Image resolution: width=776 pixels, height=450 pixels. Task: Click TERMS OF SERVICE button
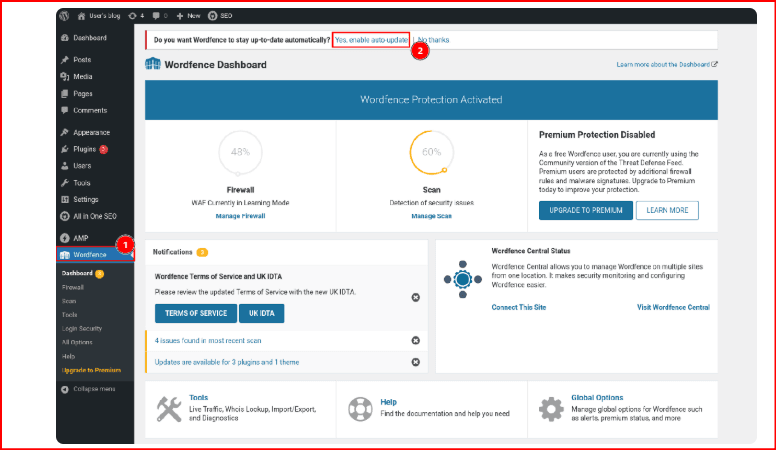(196, 313)
